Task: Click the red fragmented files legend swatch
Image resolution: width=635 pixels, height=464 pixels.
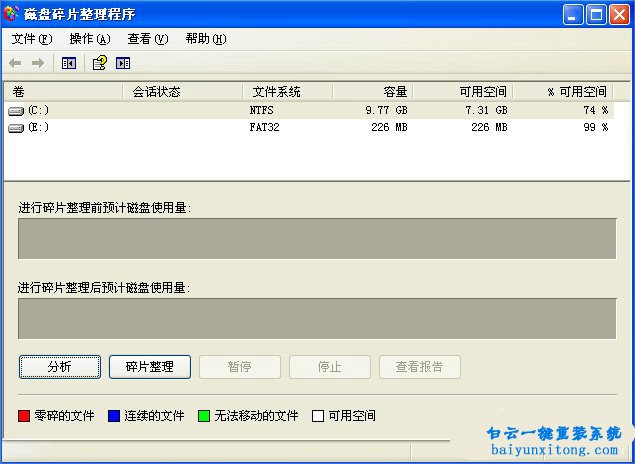Action: pos(25,416)
